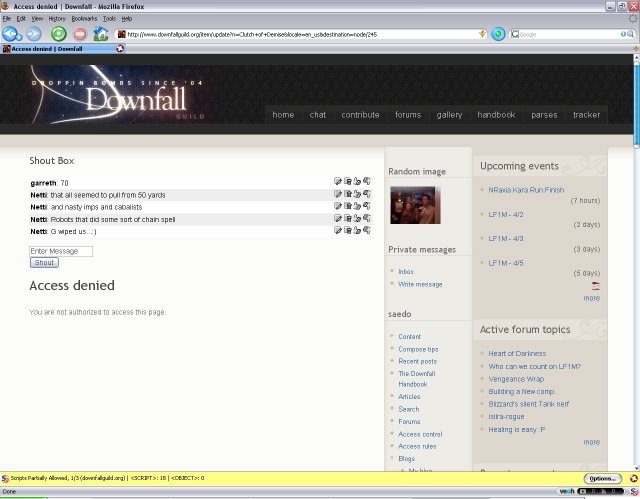Edit the 'G wiped us' shout
This screenshot has height=499, width=640.
pyautogui.click(x=338, y=230)
